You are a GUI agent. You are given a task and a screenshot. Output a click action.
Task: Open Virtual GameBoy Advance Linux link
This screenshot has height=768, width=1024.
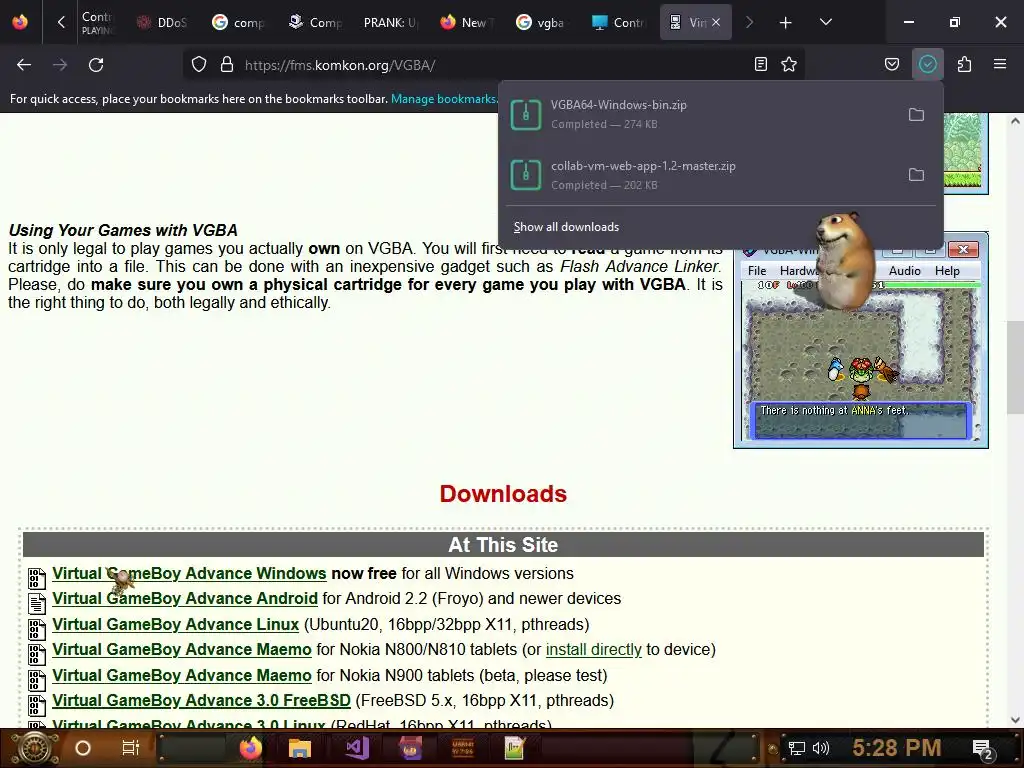coord(176,624)
